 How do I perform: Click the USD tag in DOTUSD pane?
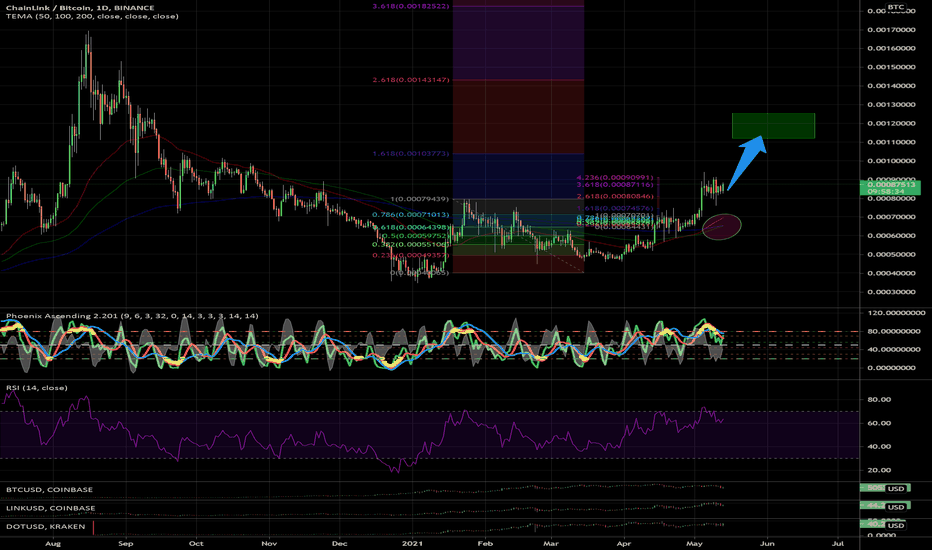[896, 525]
